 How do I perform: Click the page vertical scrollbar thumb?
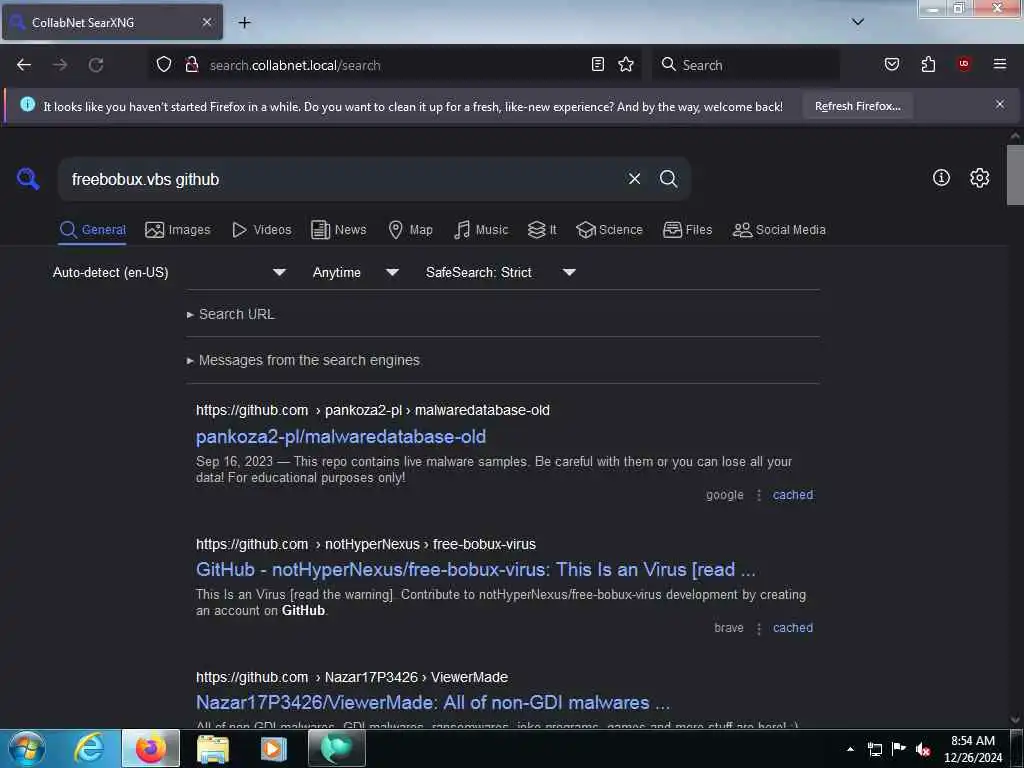click(1015, 175)
